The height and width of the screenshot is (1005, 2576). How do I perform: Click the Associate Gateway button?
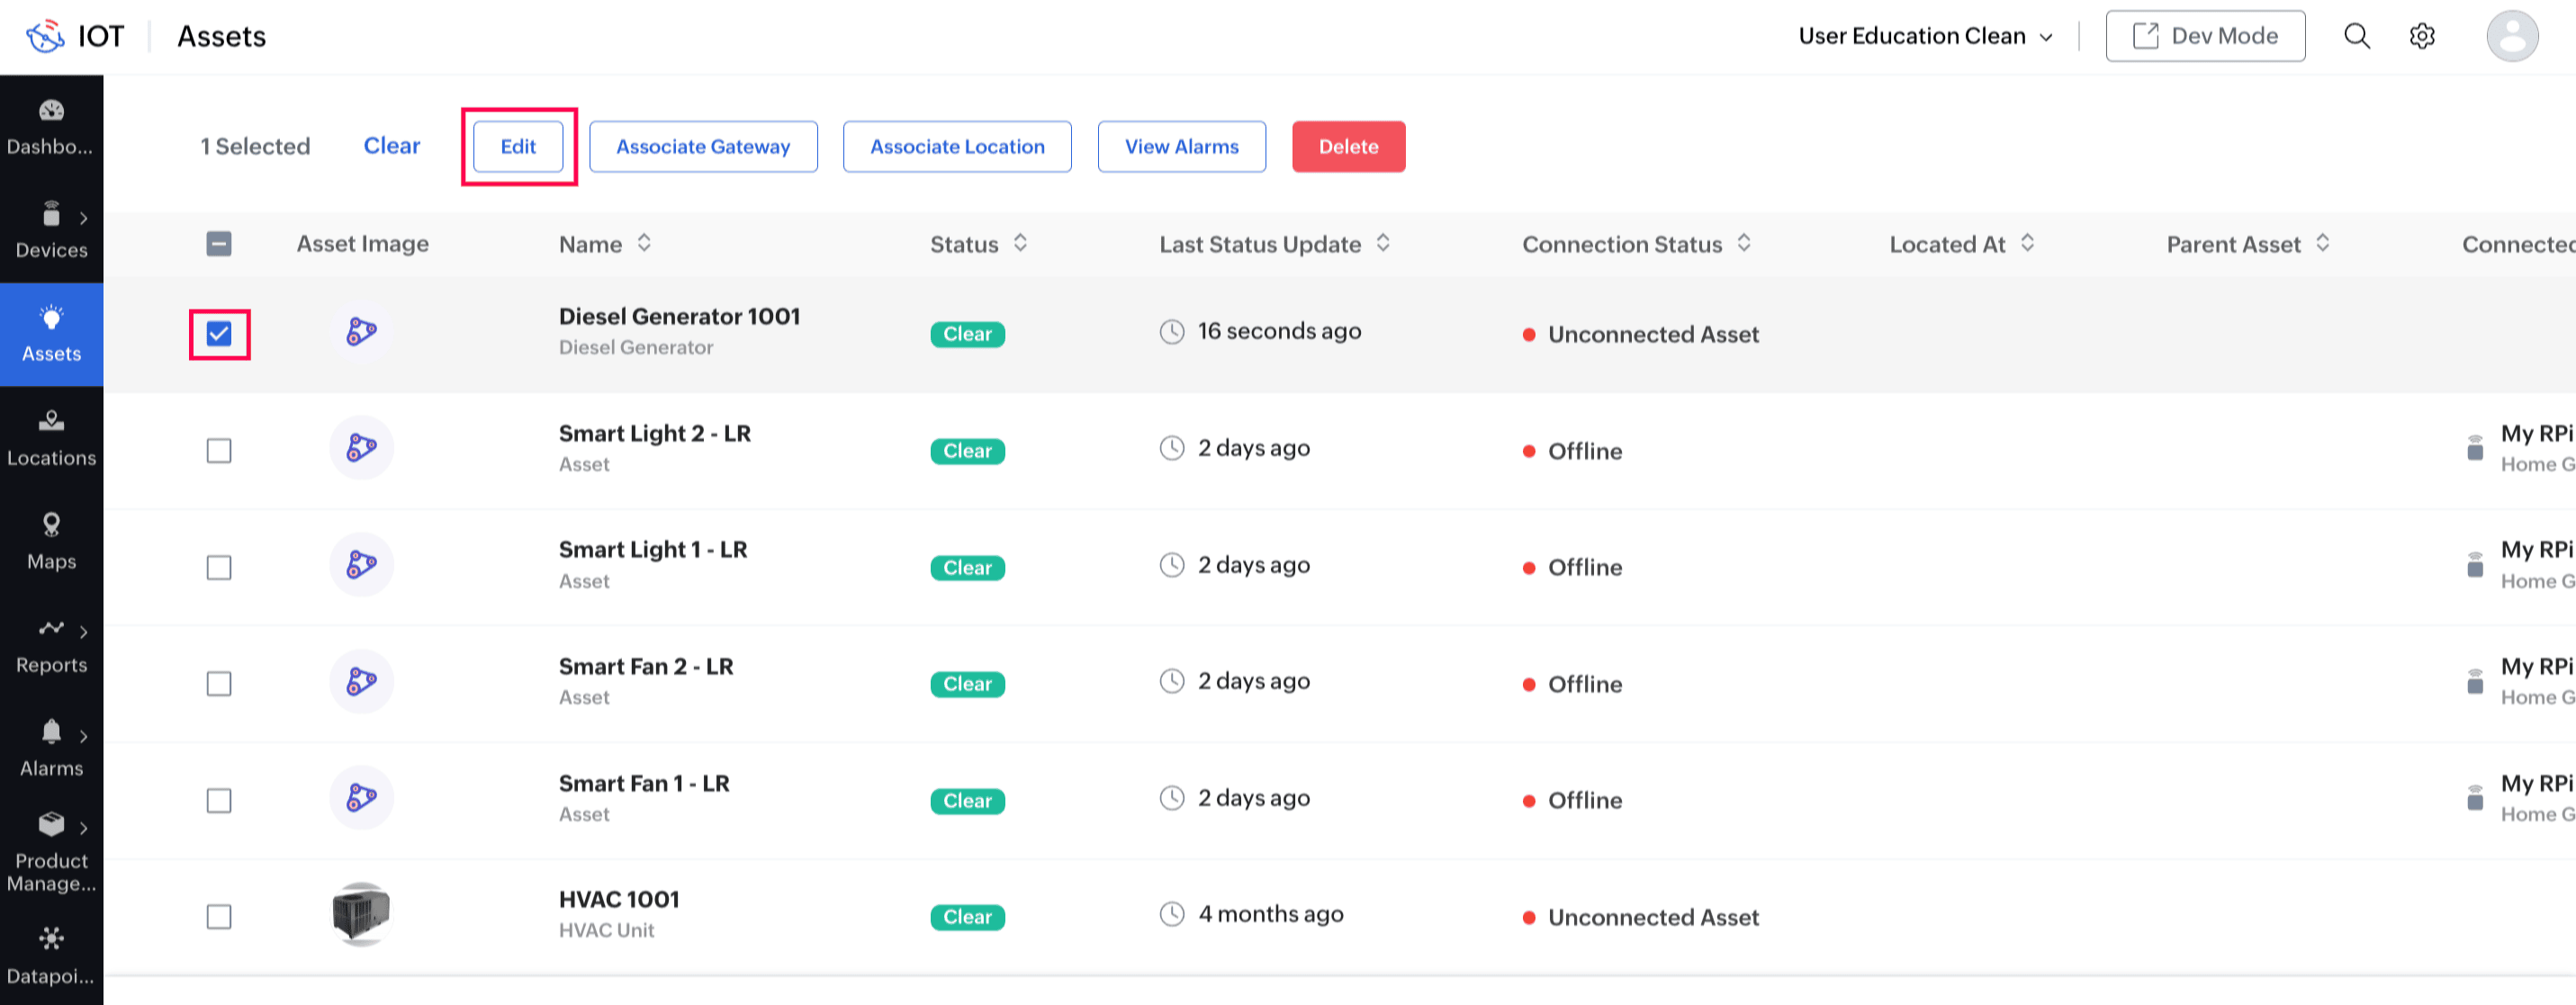coord(702,147)
